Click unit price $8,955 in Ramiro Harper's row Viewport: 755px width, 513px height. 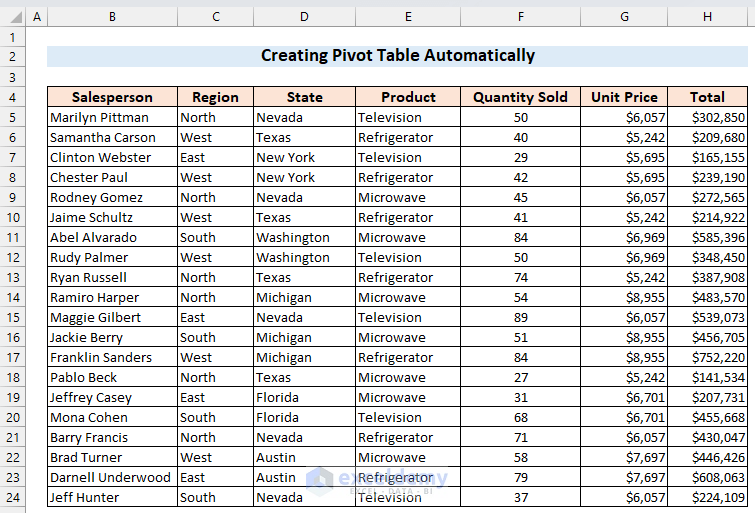point(624,297)
